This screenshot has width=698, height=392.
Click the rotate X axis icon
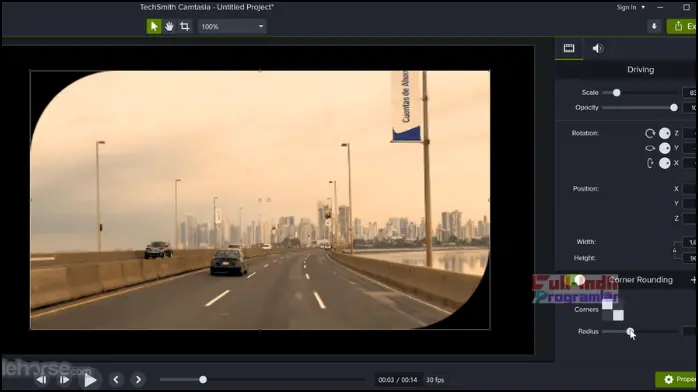(x=650, y=163)
